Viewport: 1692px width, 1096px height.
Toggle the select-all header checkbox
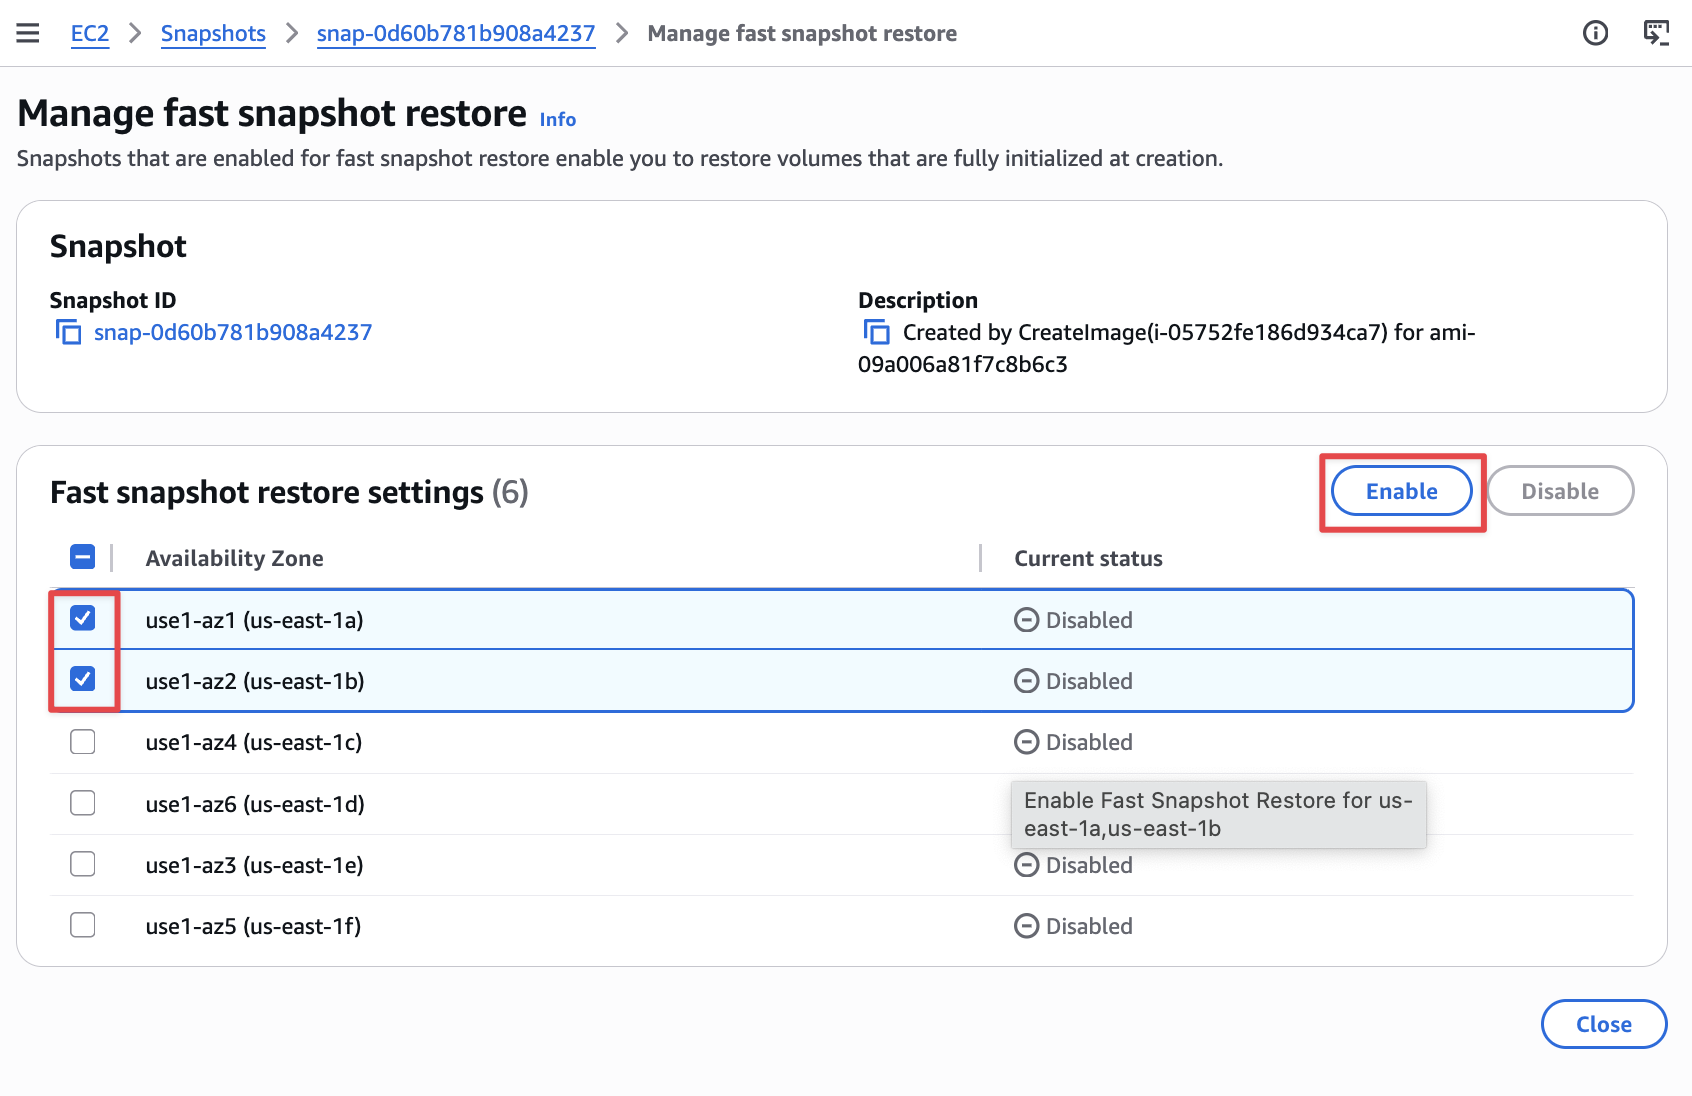pyautogui.click(x=83, y=557)
